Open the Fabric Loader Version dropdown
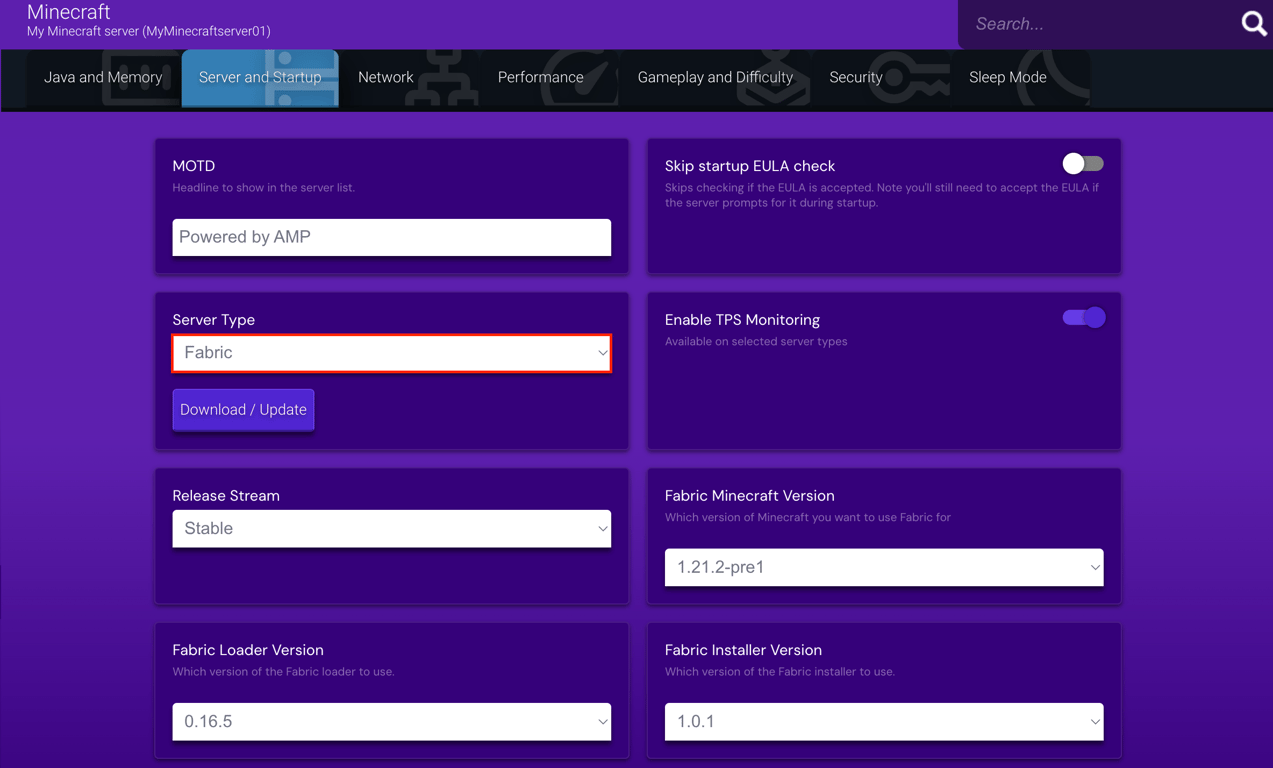 [391, 721]
